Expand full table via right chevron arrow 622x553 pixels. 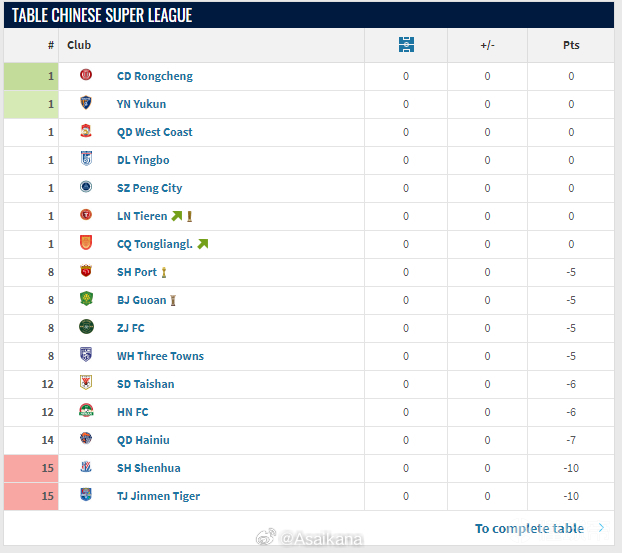[601, 528]
